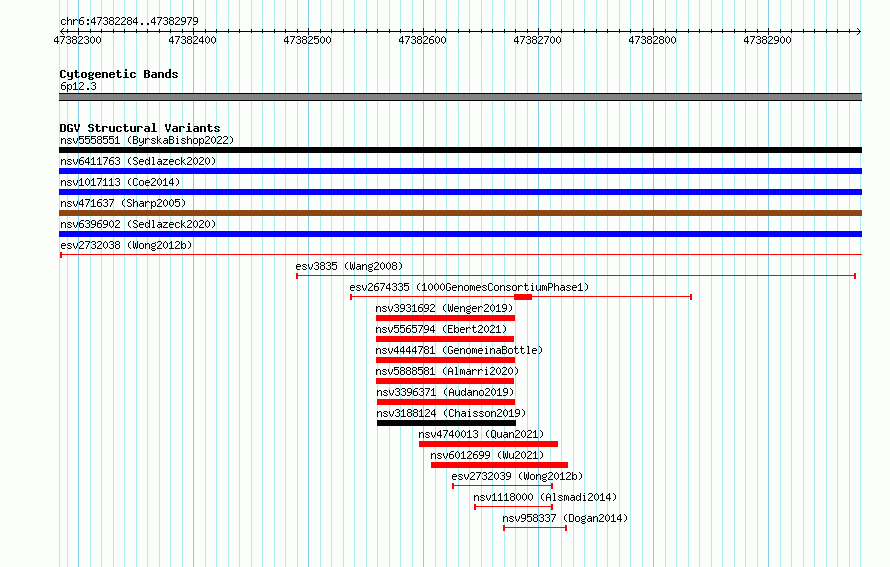Click ruler position 47382600
The height and width of the screenshot is (567, 890).
422,40
